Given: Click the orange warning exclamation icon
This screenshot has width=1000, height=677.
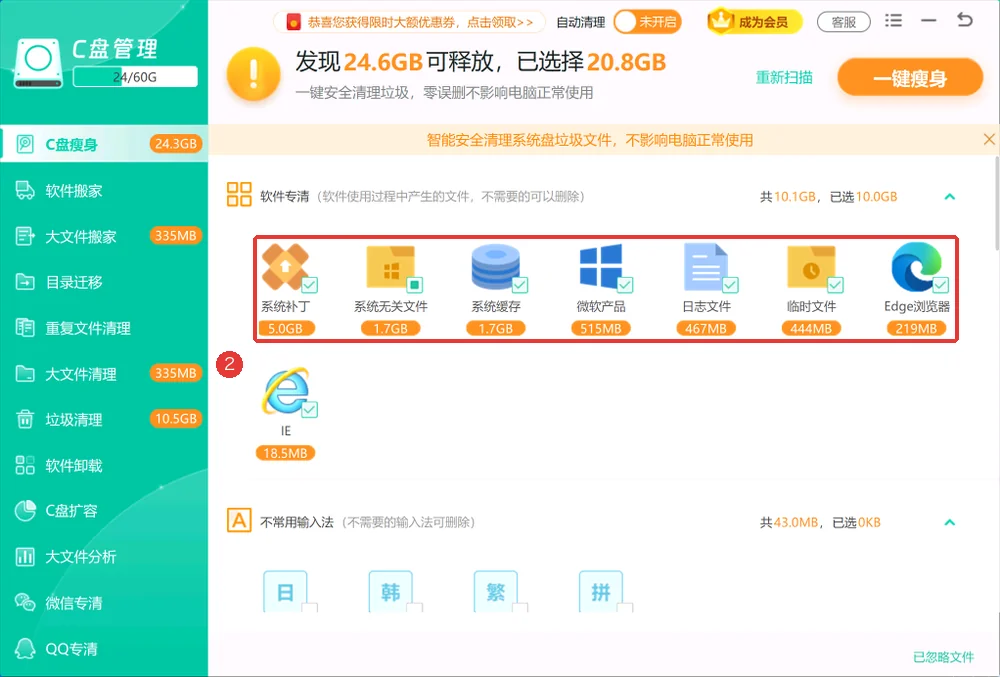Looking at the screenshot, I should click(253, 74).
